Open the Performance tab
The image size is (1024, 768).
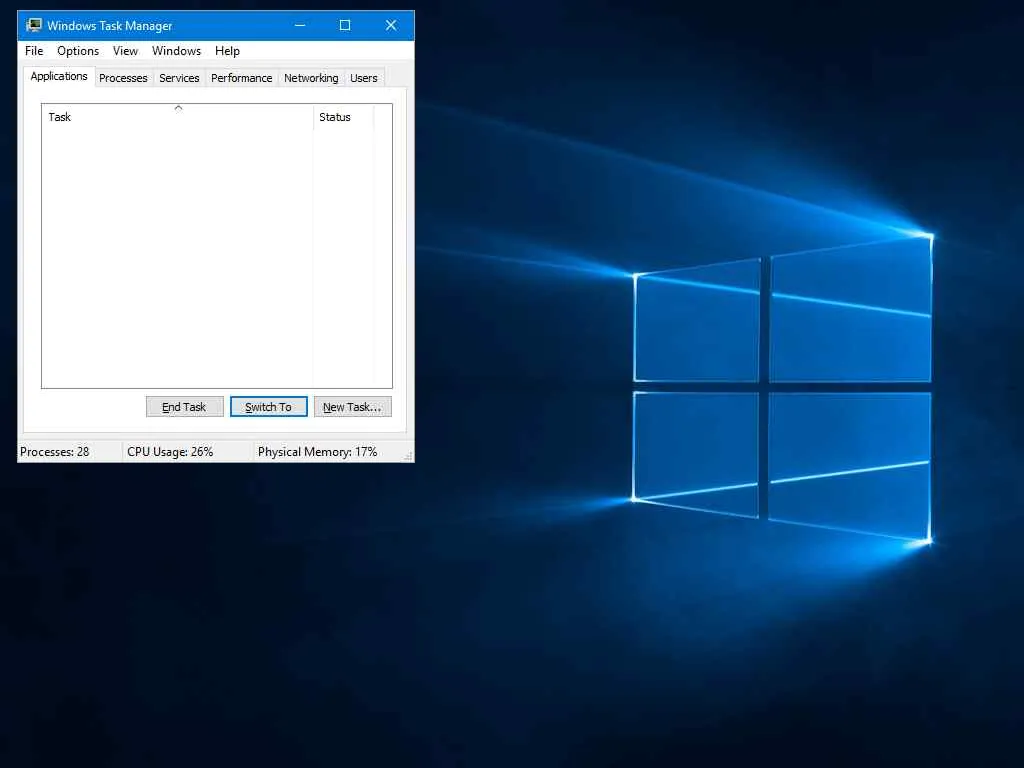pyautogui.click(x=242, y=78)
